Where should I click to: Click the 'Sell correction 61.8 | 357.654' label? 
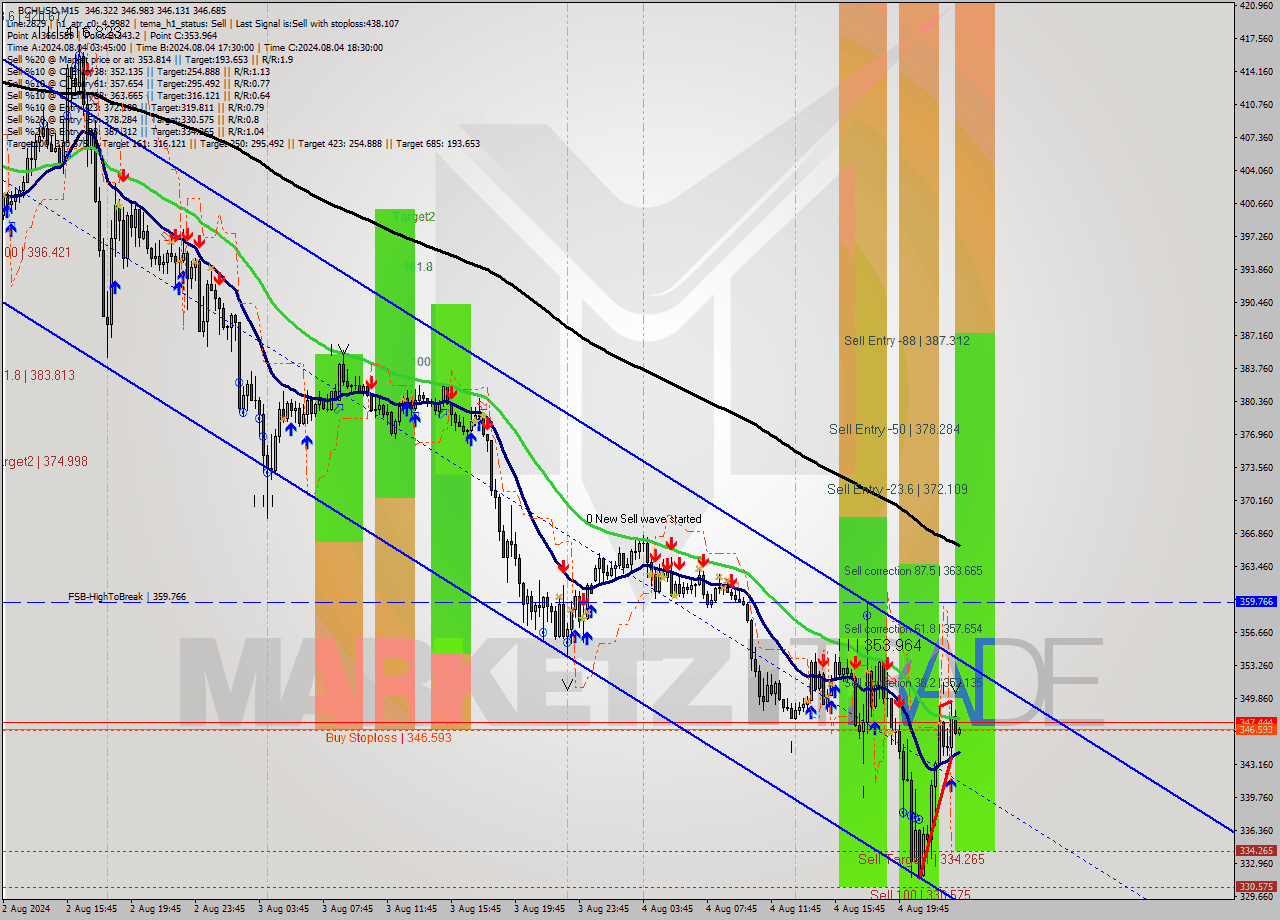pyautogui.click(x=913, y=629)
